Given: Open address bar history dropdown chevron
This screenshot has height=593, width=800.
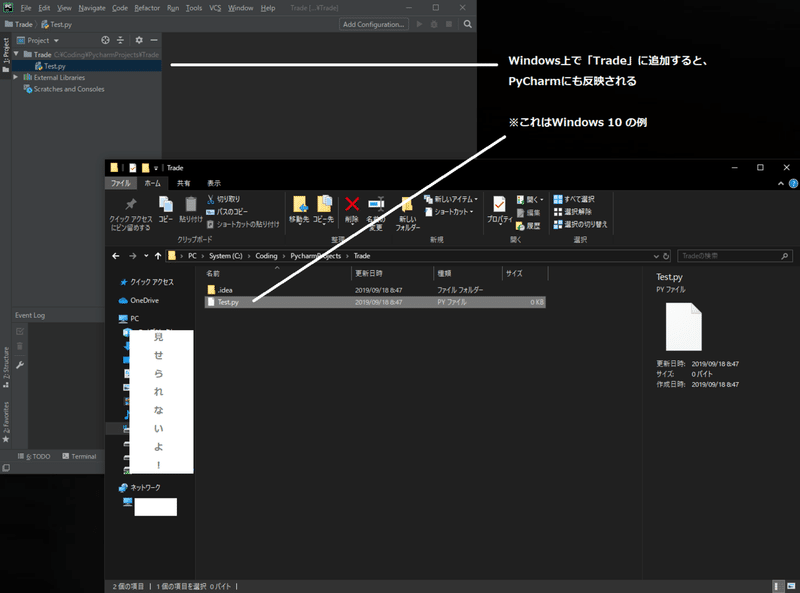Looking at the screenshot, I should click(x=656, y=256).
